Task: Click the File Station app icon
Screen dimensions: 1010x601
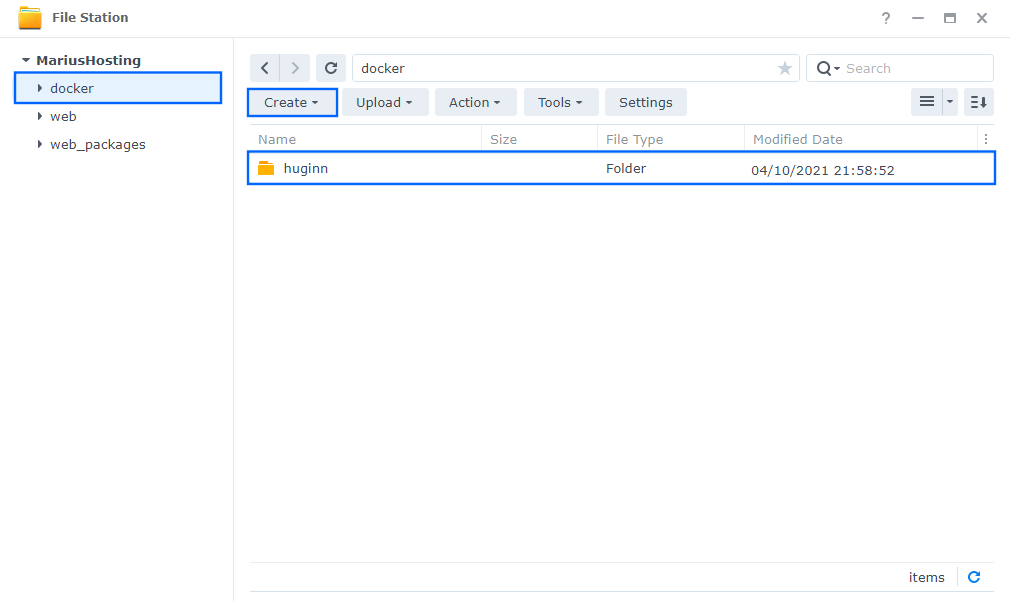Action: click(x=30, y=17)
